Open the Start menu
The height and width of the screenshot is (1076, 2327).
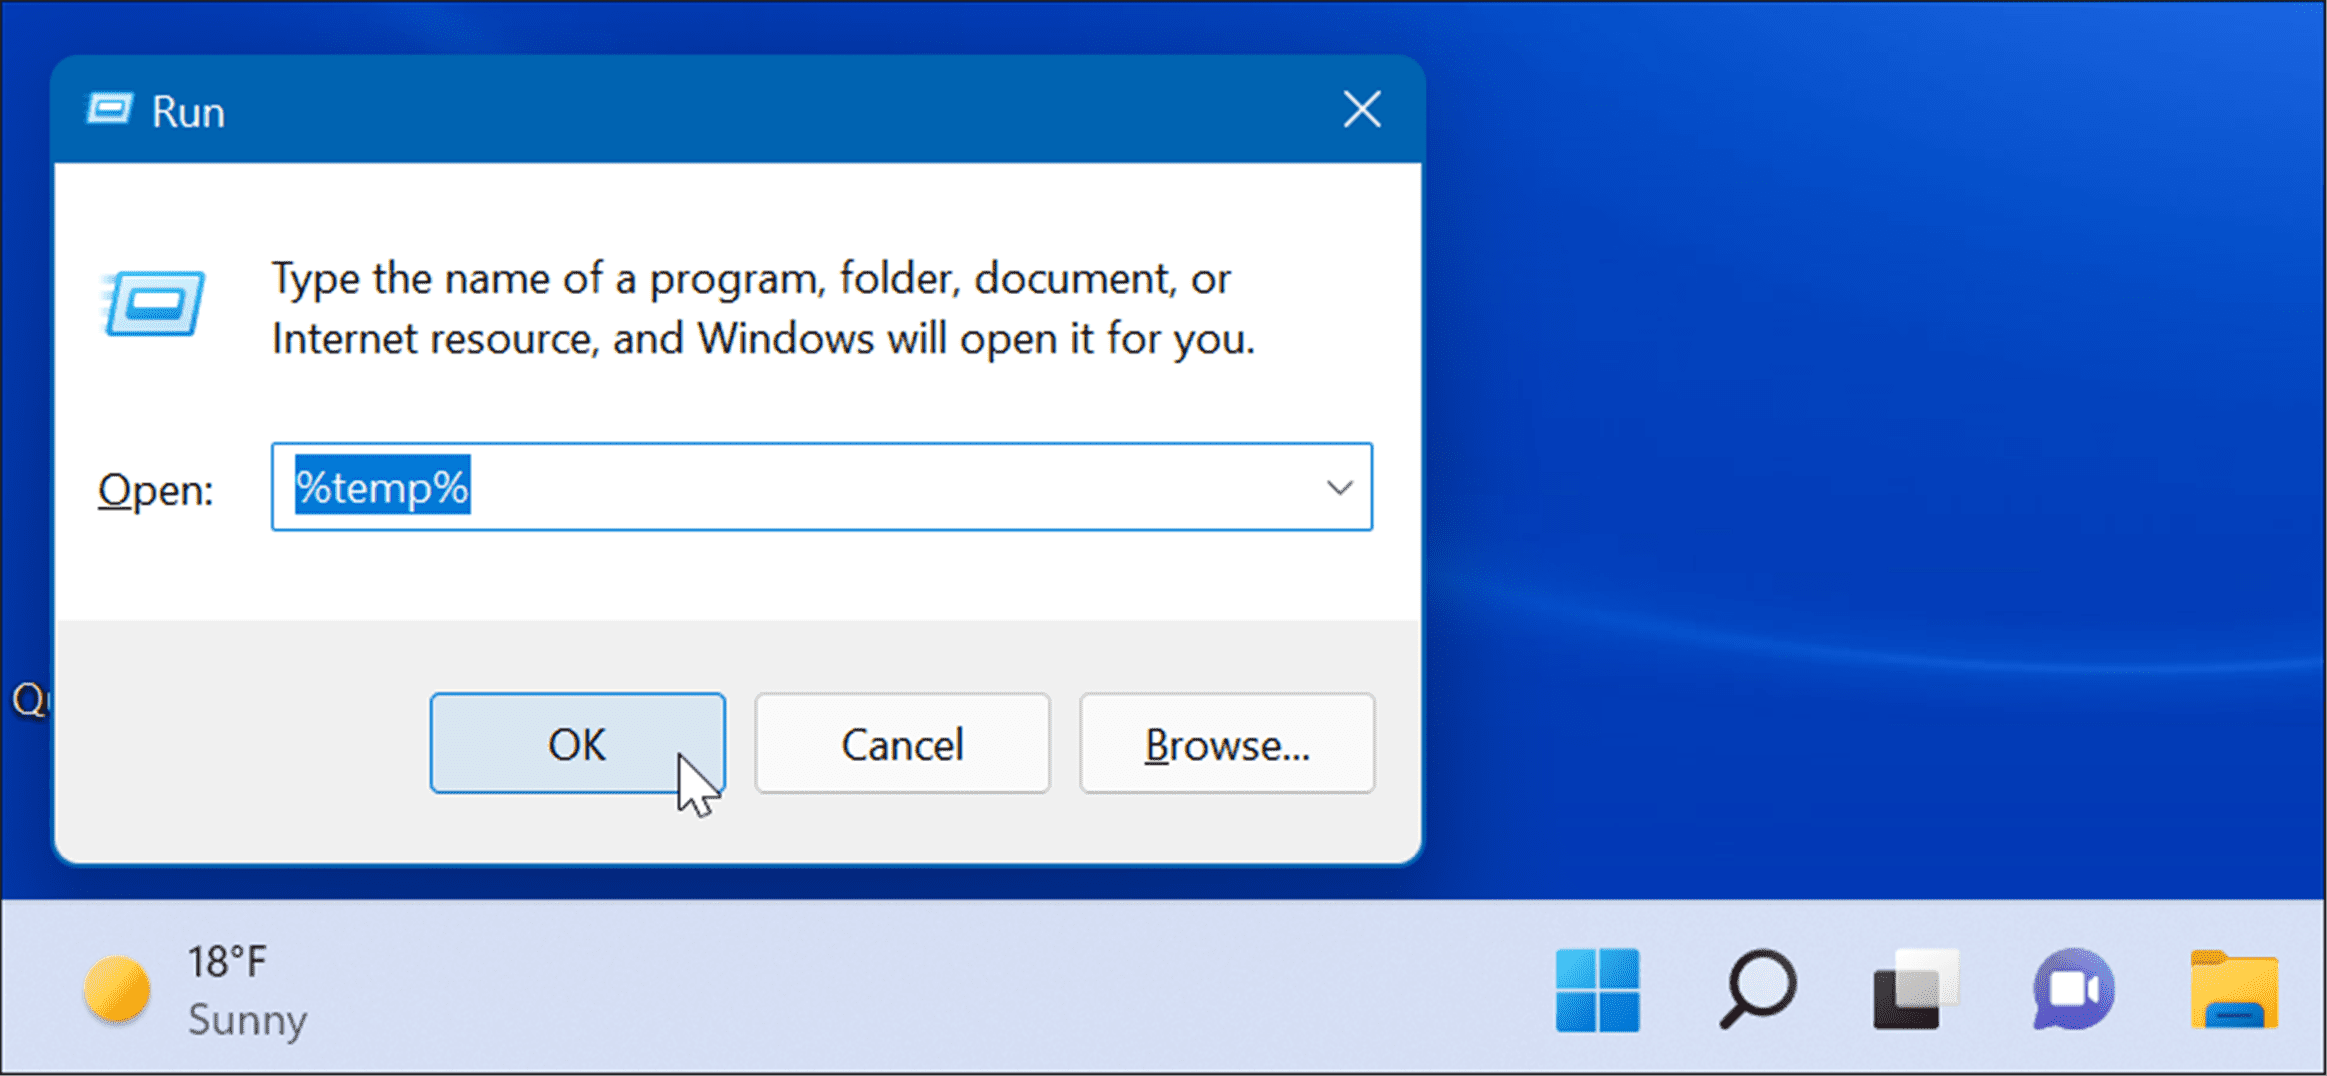[1597, 990]
